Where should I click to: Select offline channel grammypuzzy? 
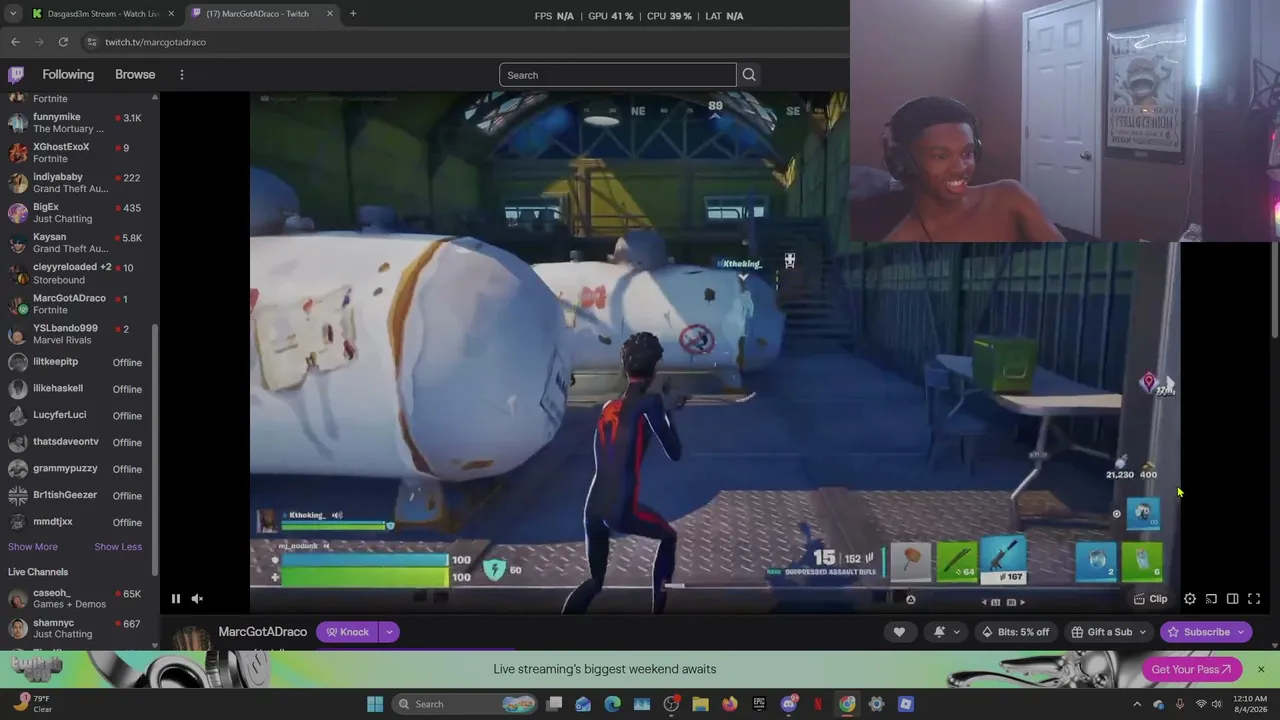point(78,469)
